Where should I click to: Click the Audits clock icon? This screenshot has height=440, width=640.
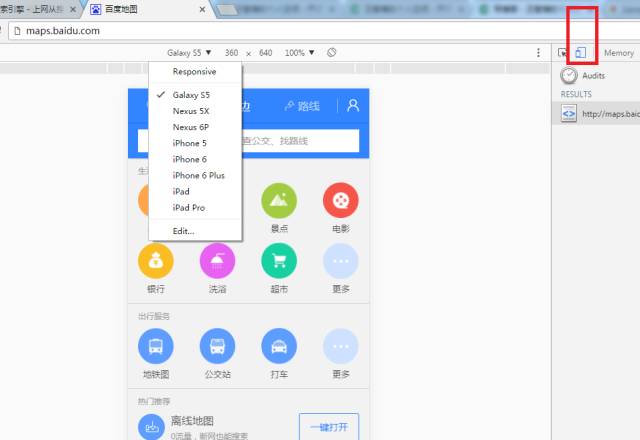coord(569,76)
